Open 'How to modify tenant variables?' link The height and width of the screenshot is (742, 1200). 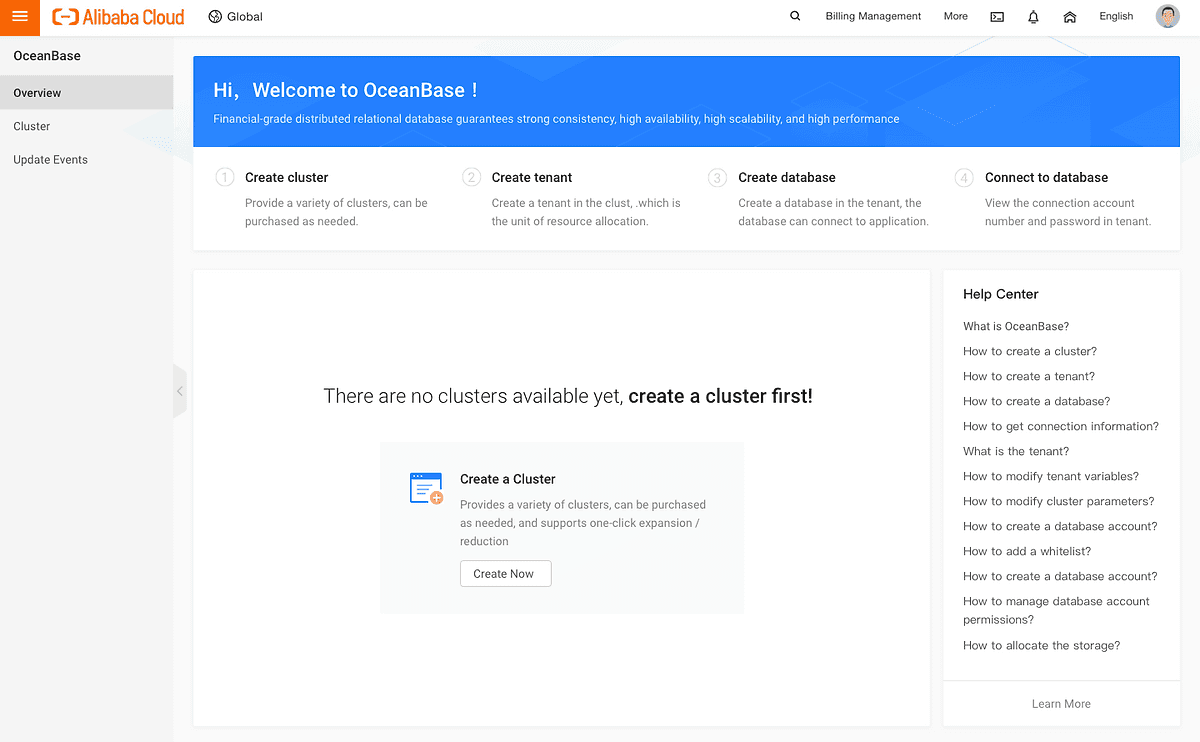coord(1051,476)
